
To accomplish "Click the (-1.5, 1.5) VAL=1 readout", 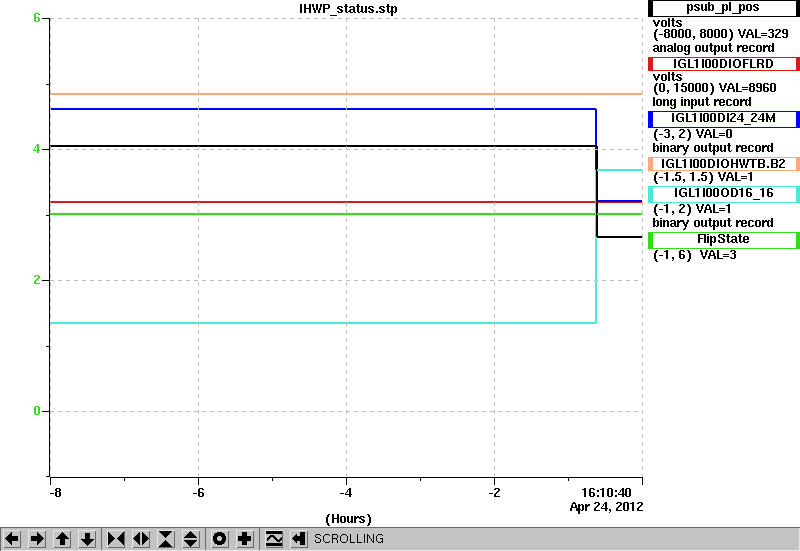I will coord(703,177).
